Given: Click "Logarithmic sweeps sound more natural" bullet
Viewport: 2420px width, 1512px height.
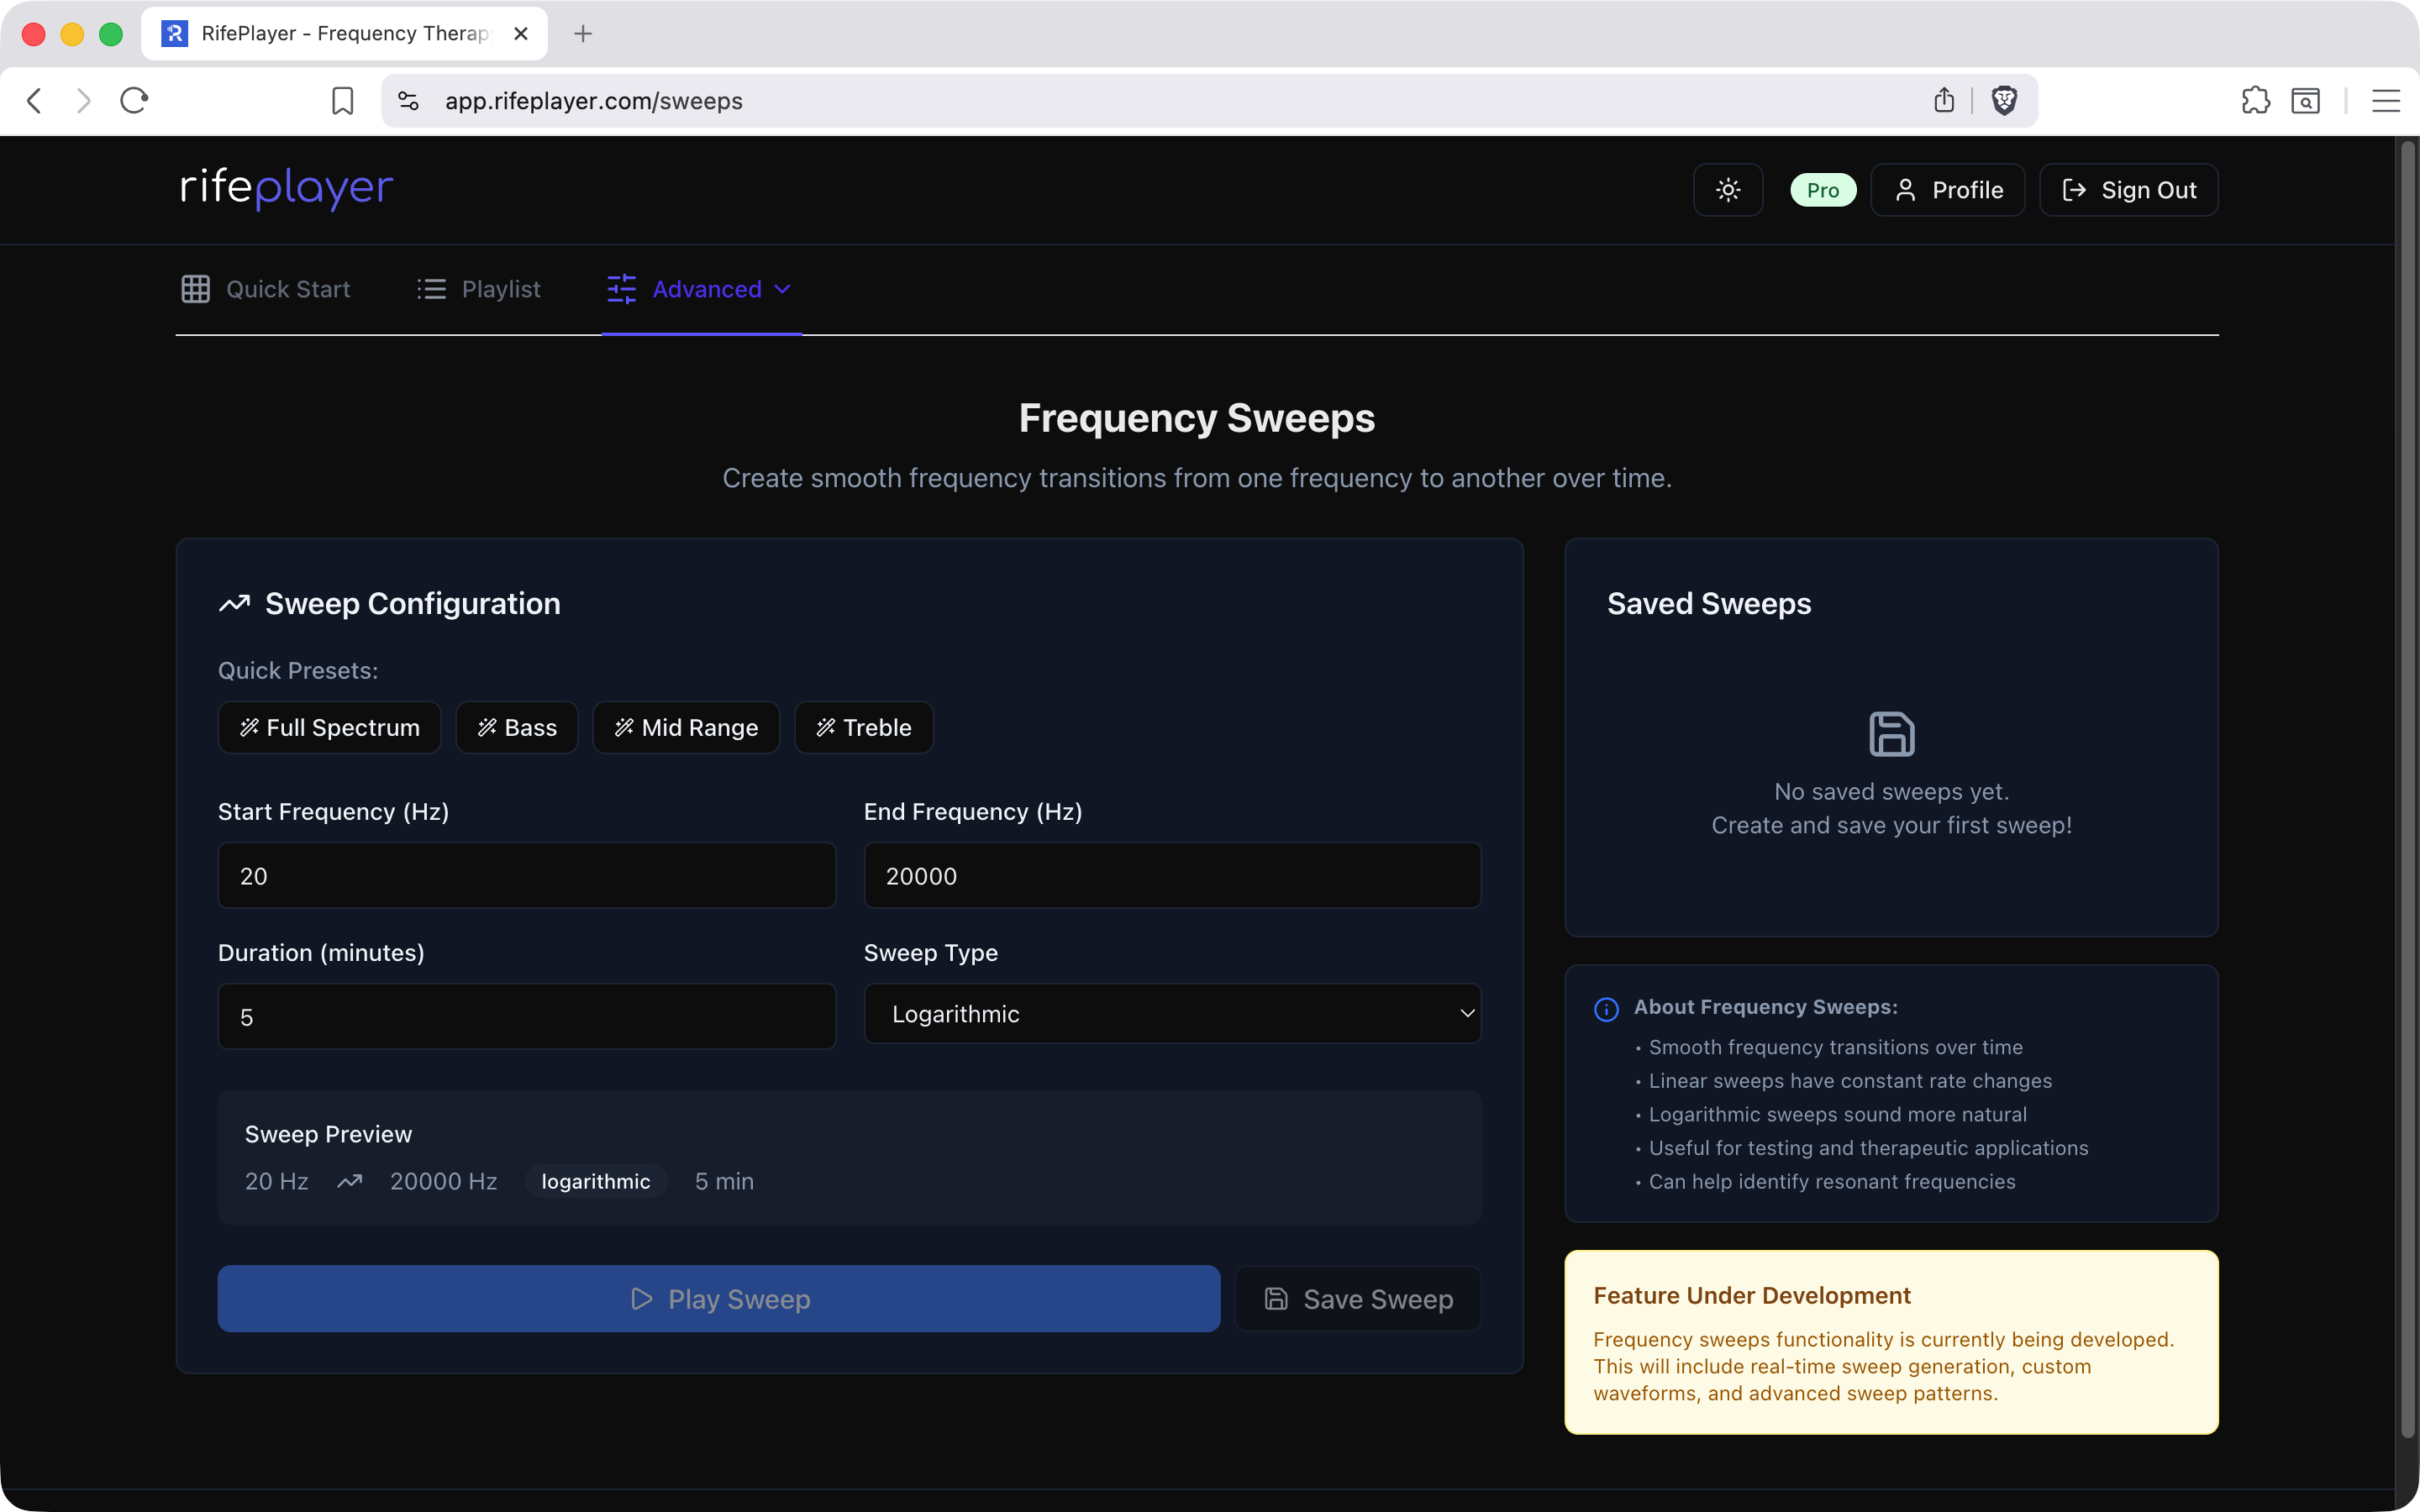Looking at the screenshot, I should 1837,1114.
